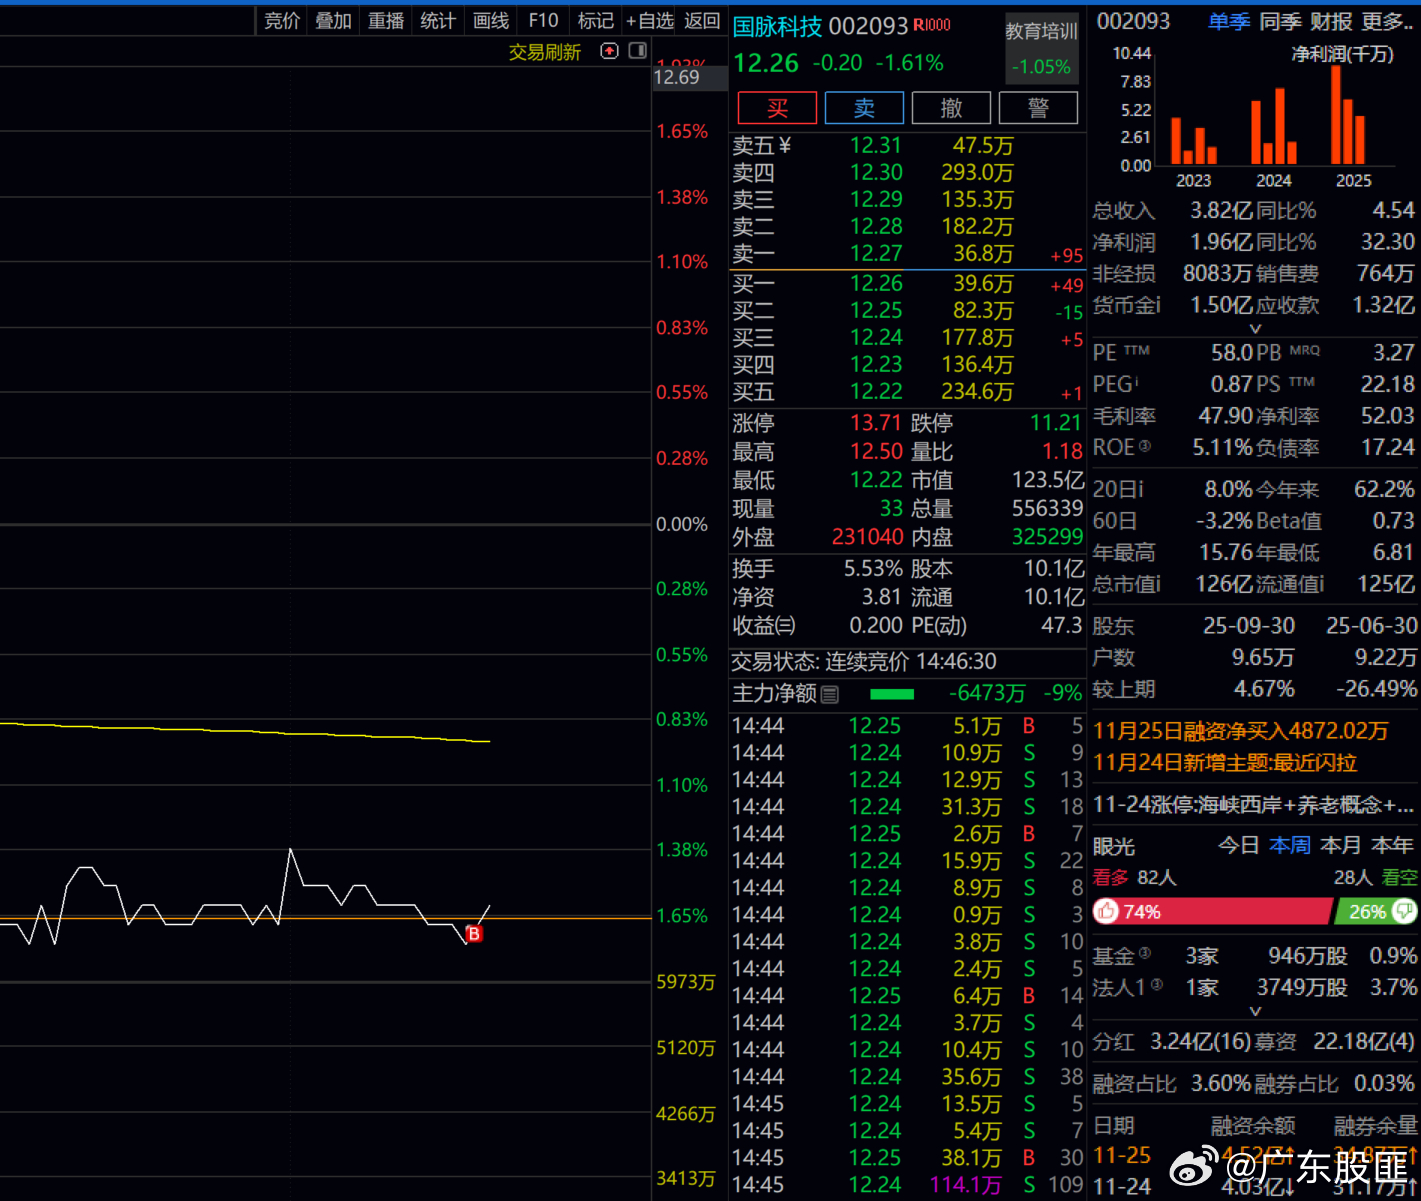Click the thumbs-down 看空 icon
Image resolution: width=1421 pixels, height=1201 pixels.
[1405, 911]
